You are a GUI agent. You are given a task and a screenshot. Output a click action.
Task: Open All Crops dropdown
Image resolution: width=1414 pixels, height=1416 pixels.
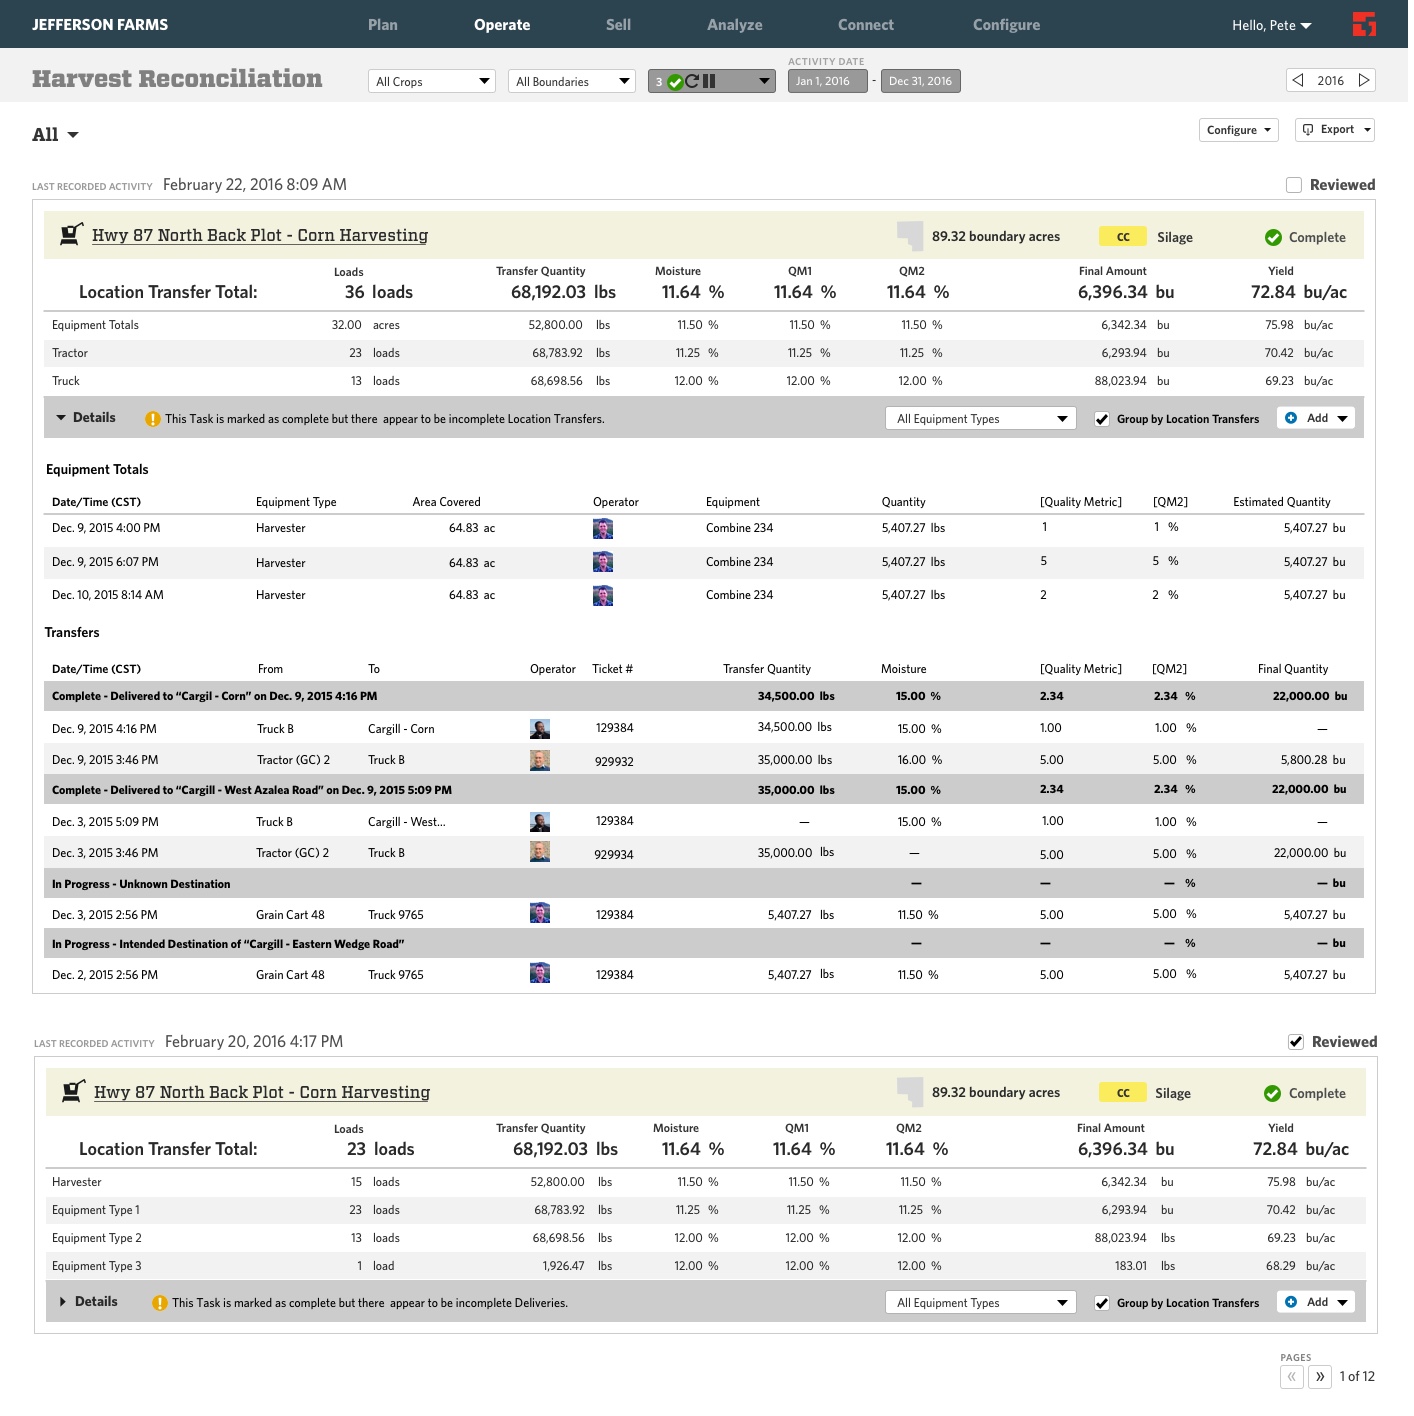(x=432, y=81)
